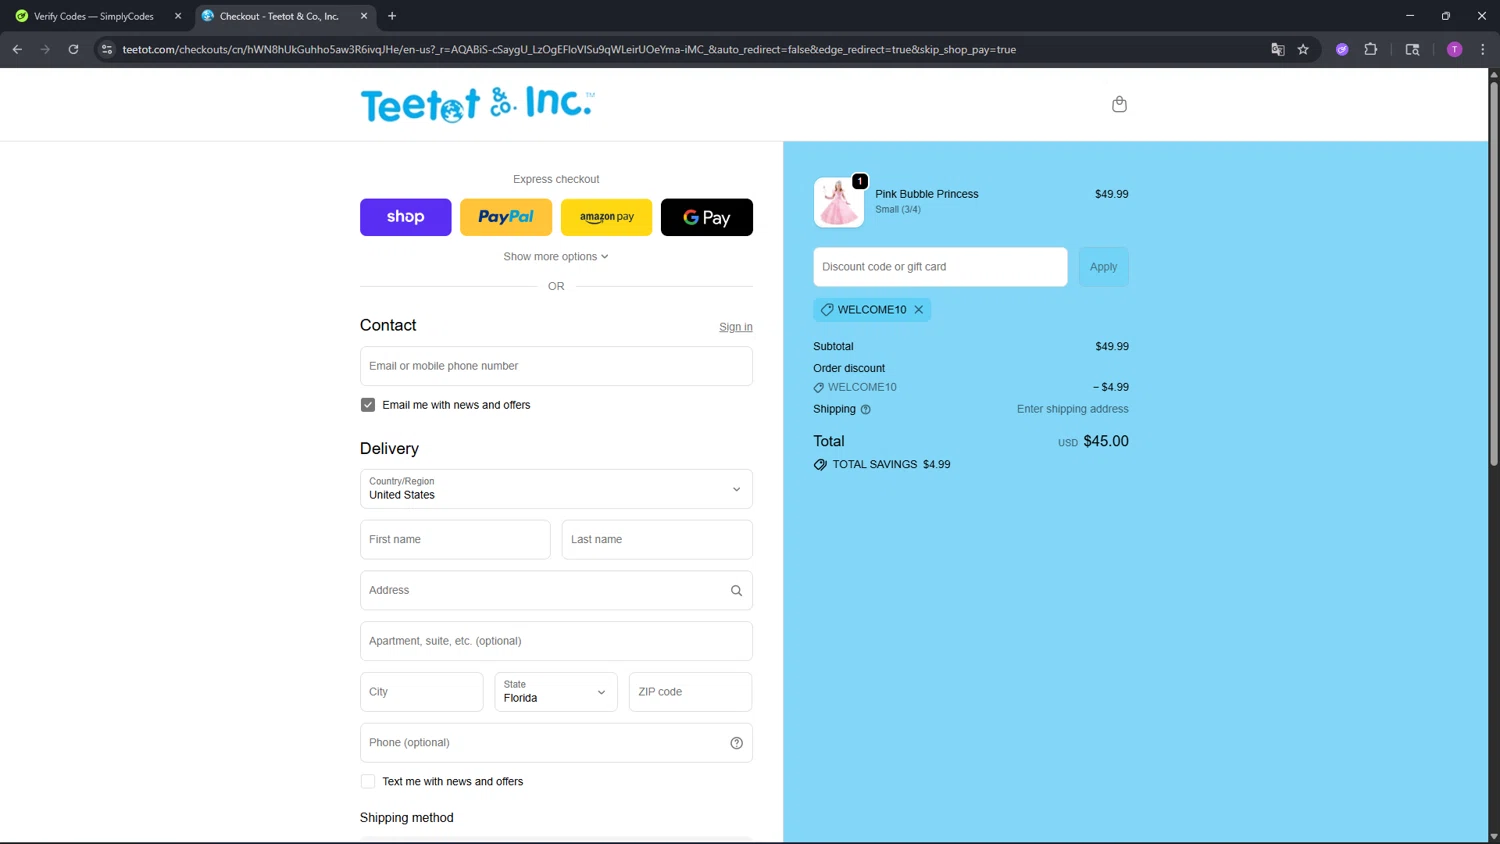Focus the ZIP code field
The height and width of the screenshot is (844, 1500).
point(690,692)
